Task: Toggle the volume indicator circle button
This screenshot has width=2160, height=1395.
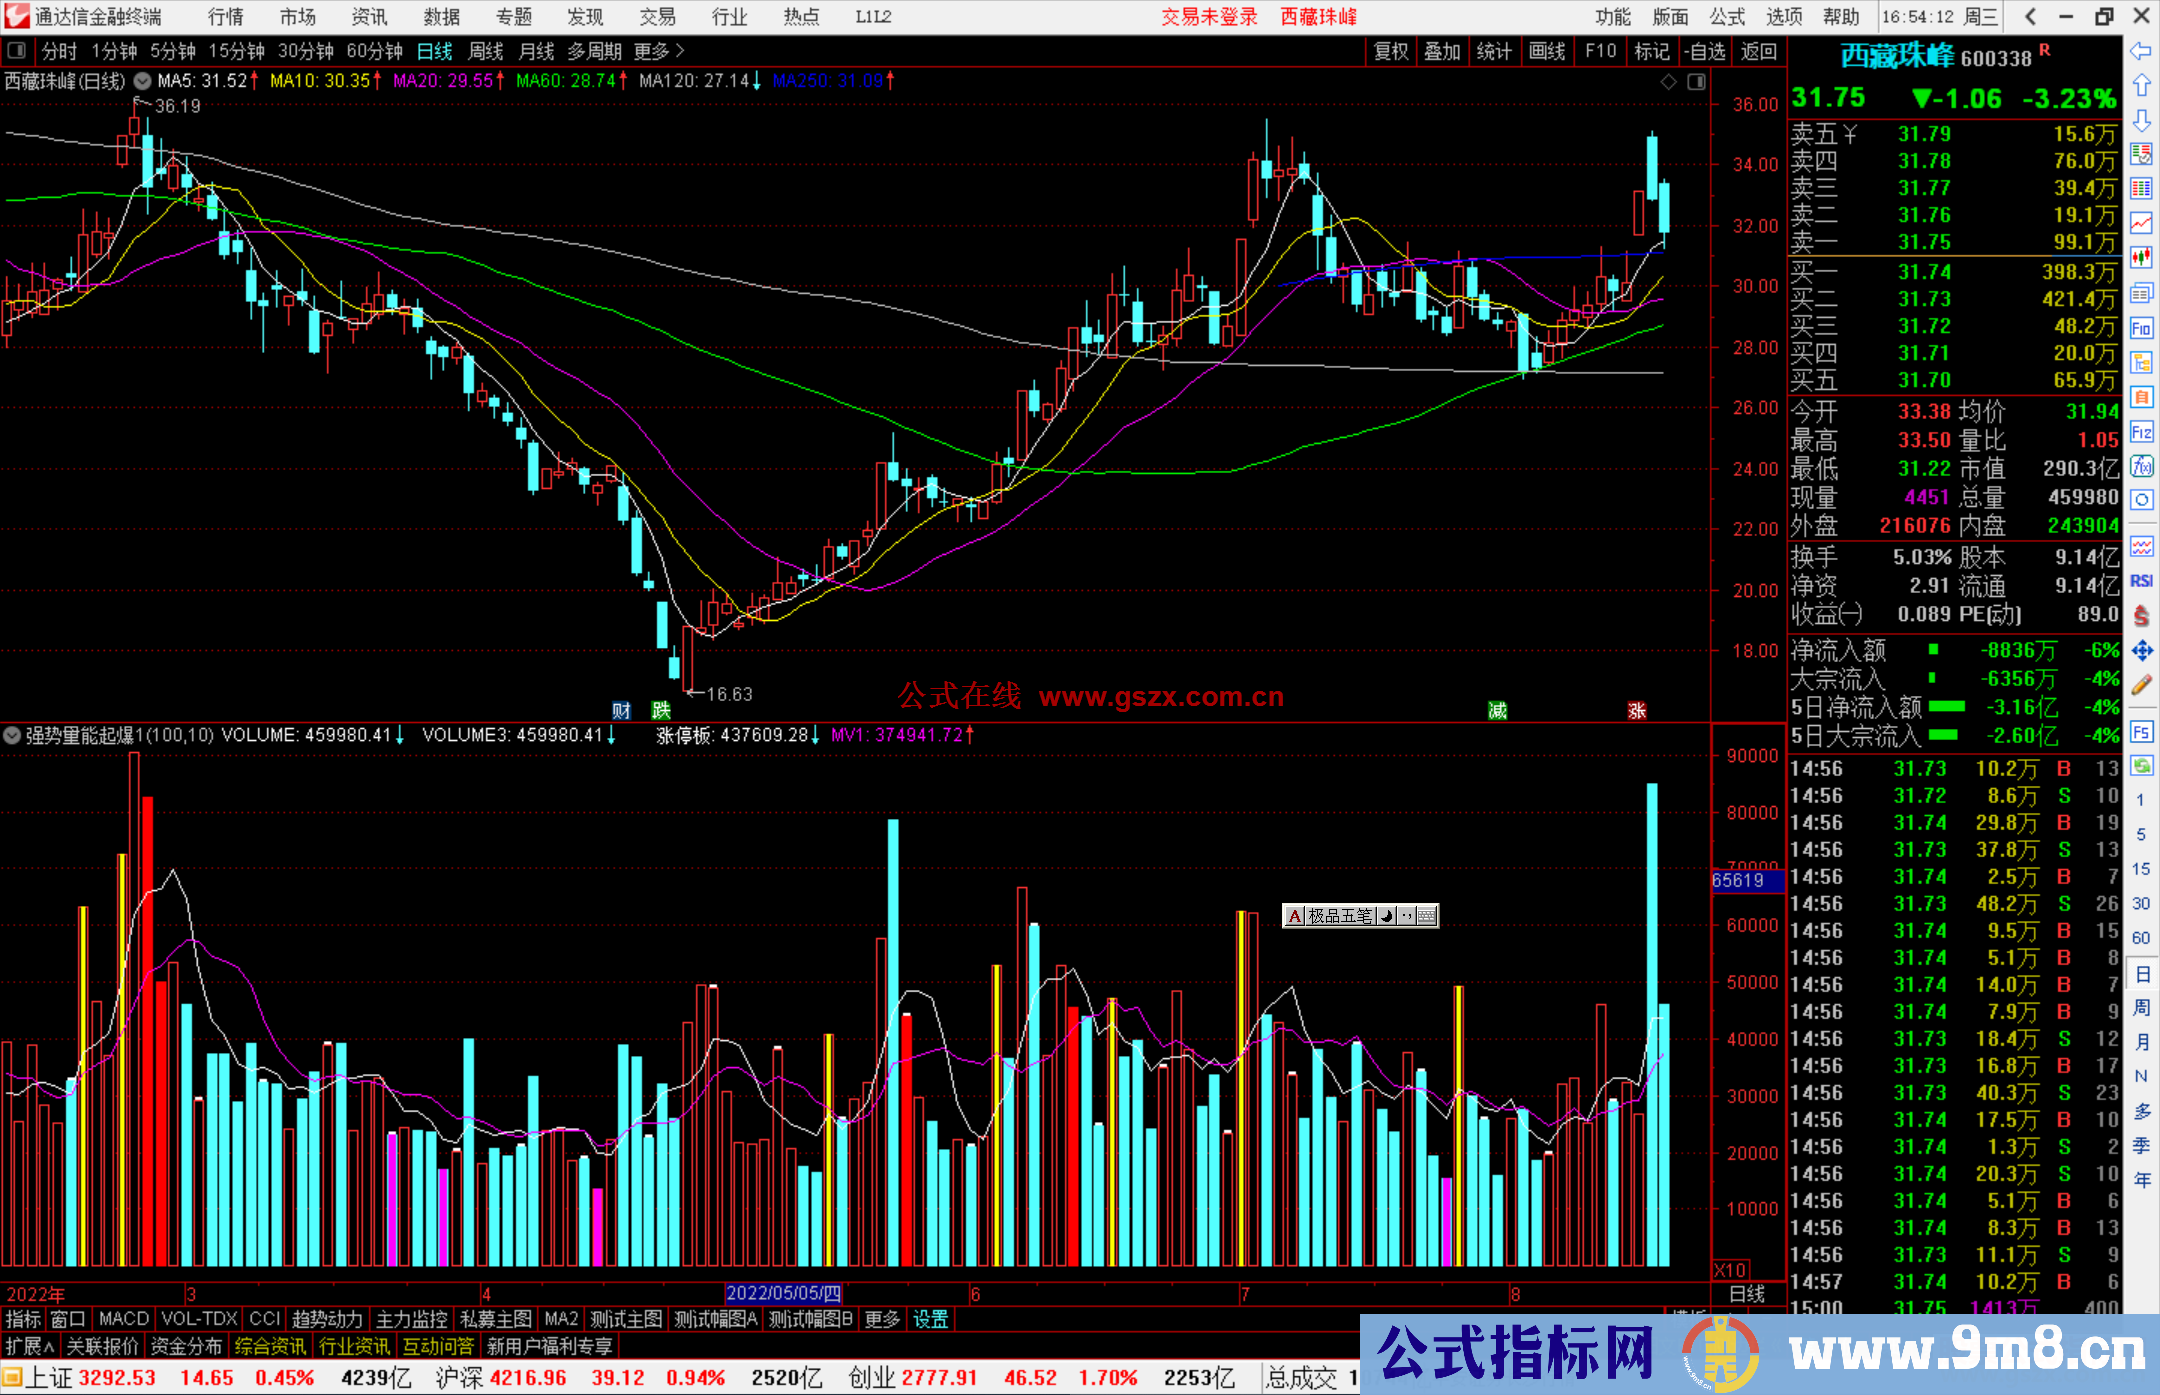Action: (12, 735)
